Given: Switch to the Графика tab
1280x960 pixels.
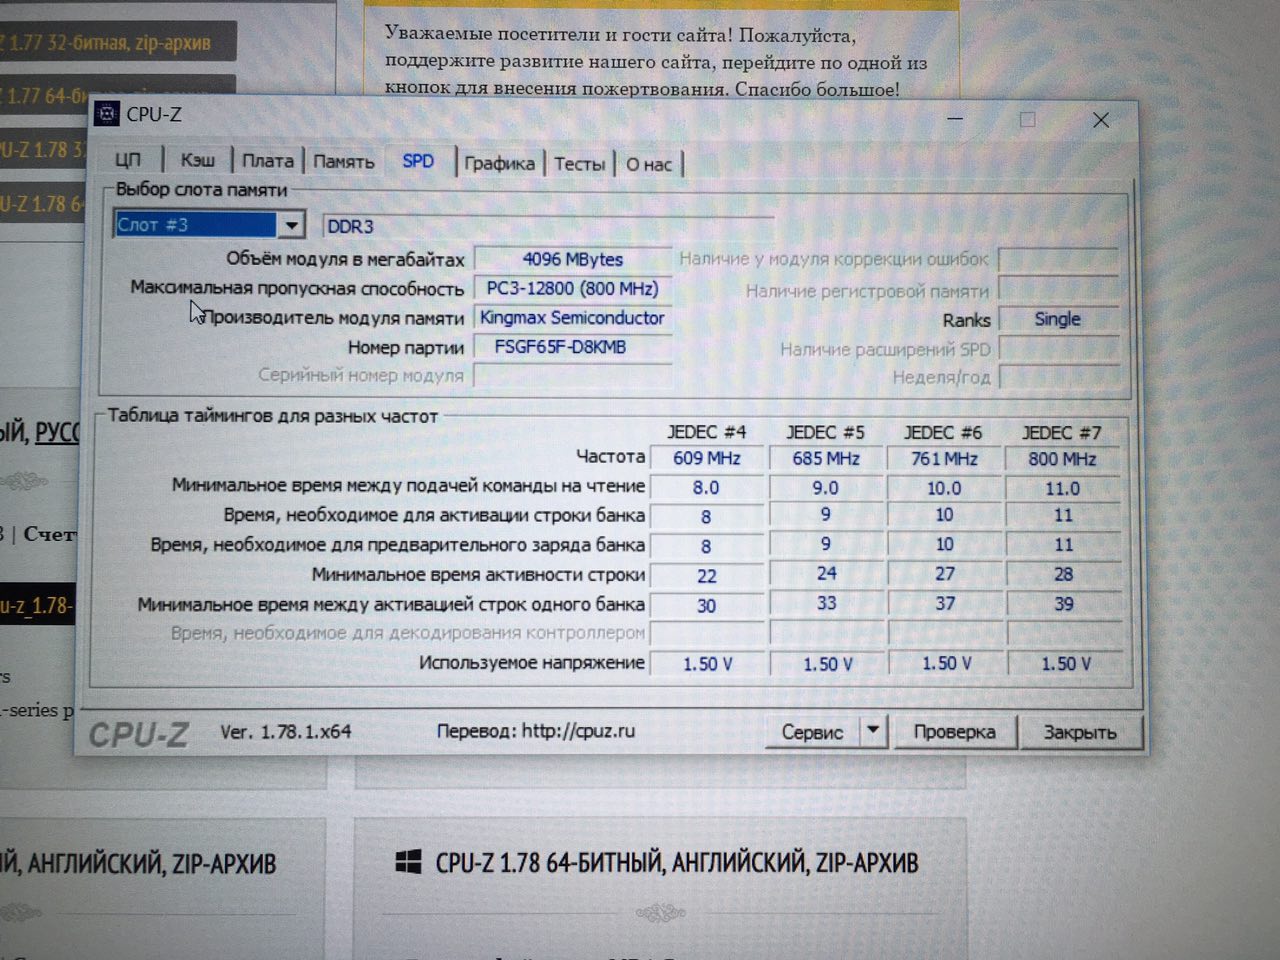Looking at the screenshot, I should pos(499,164).
